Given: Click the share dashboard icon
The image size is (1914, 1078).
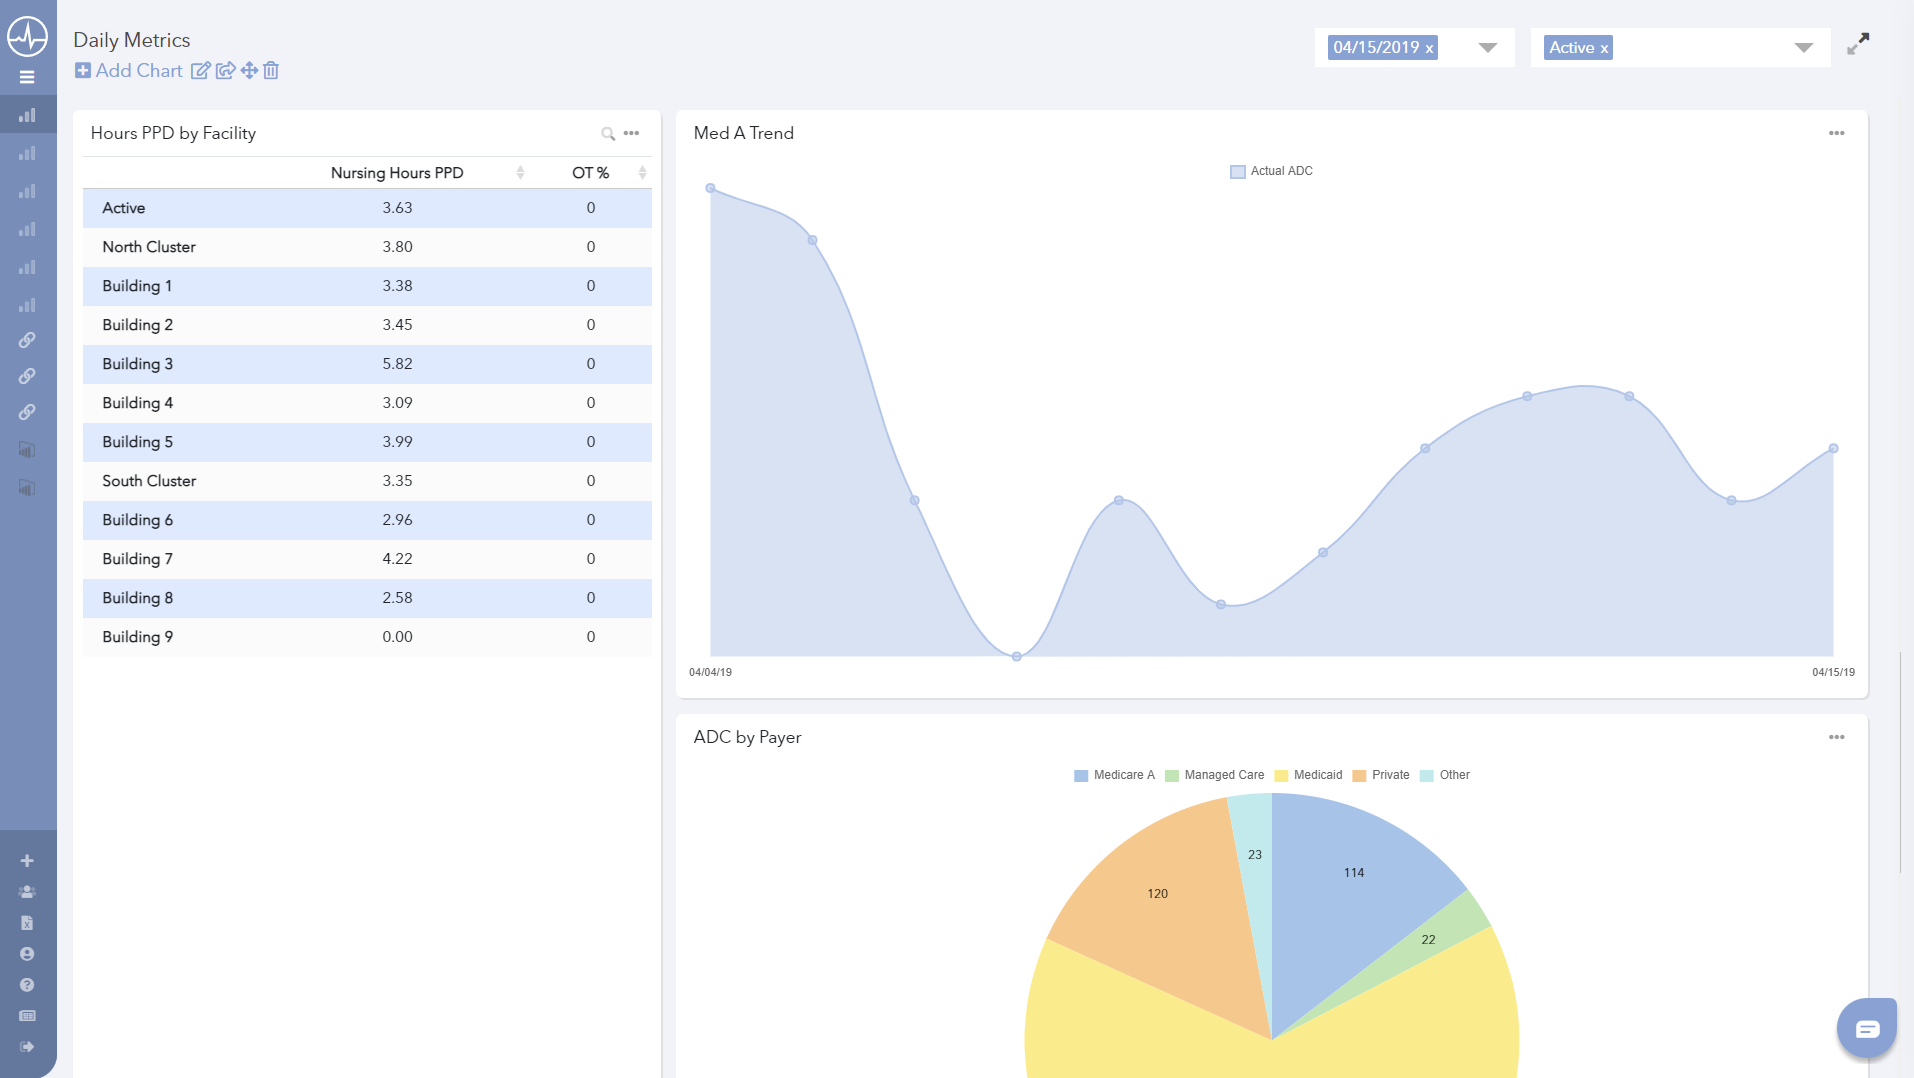Looking at the screenshot, I should [226, 71].
